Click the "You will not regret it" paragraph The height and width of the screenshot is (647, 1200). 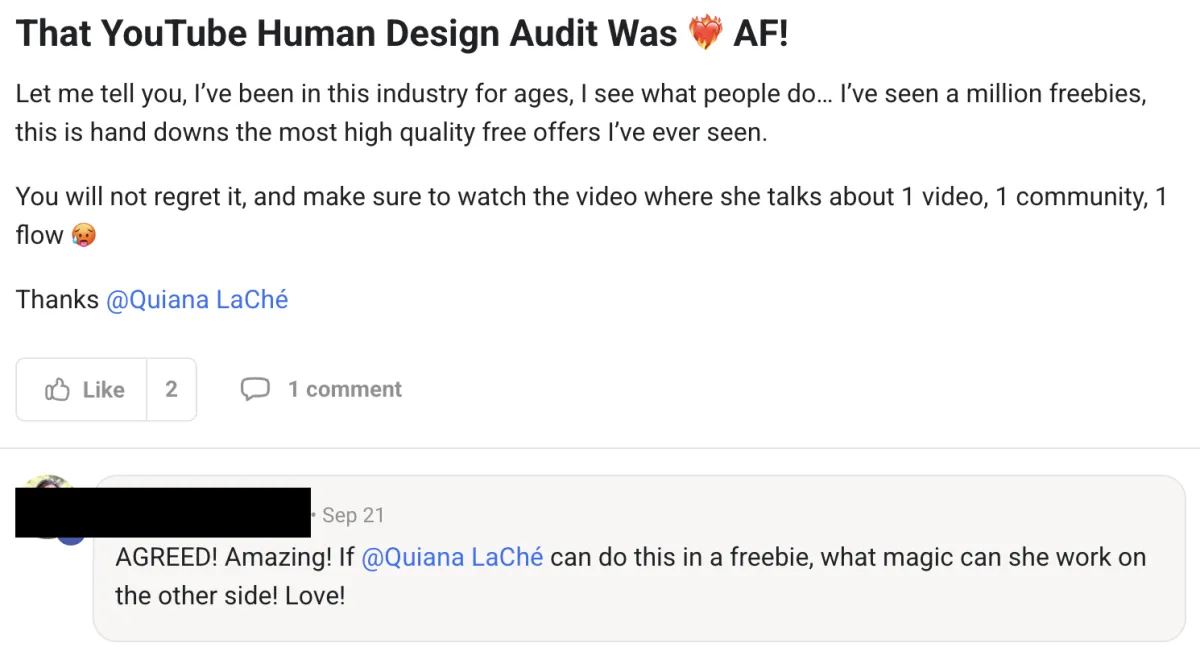(x=591, y=216)
